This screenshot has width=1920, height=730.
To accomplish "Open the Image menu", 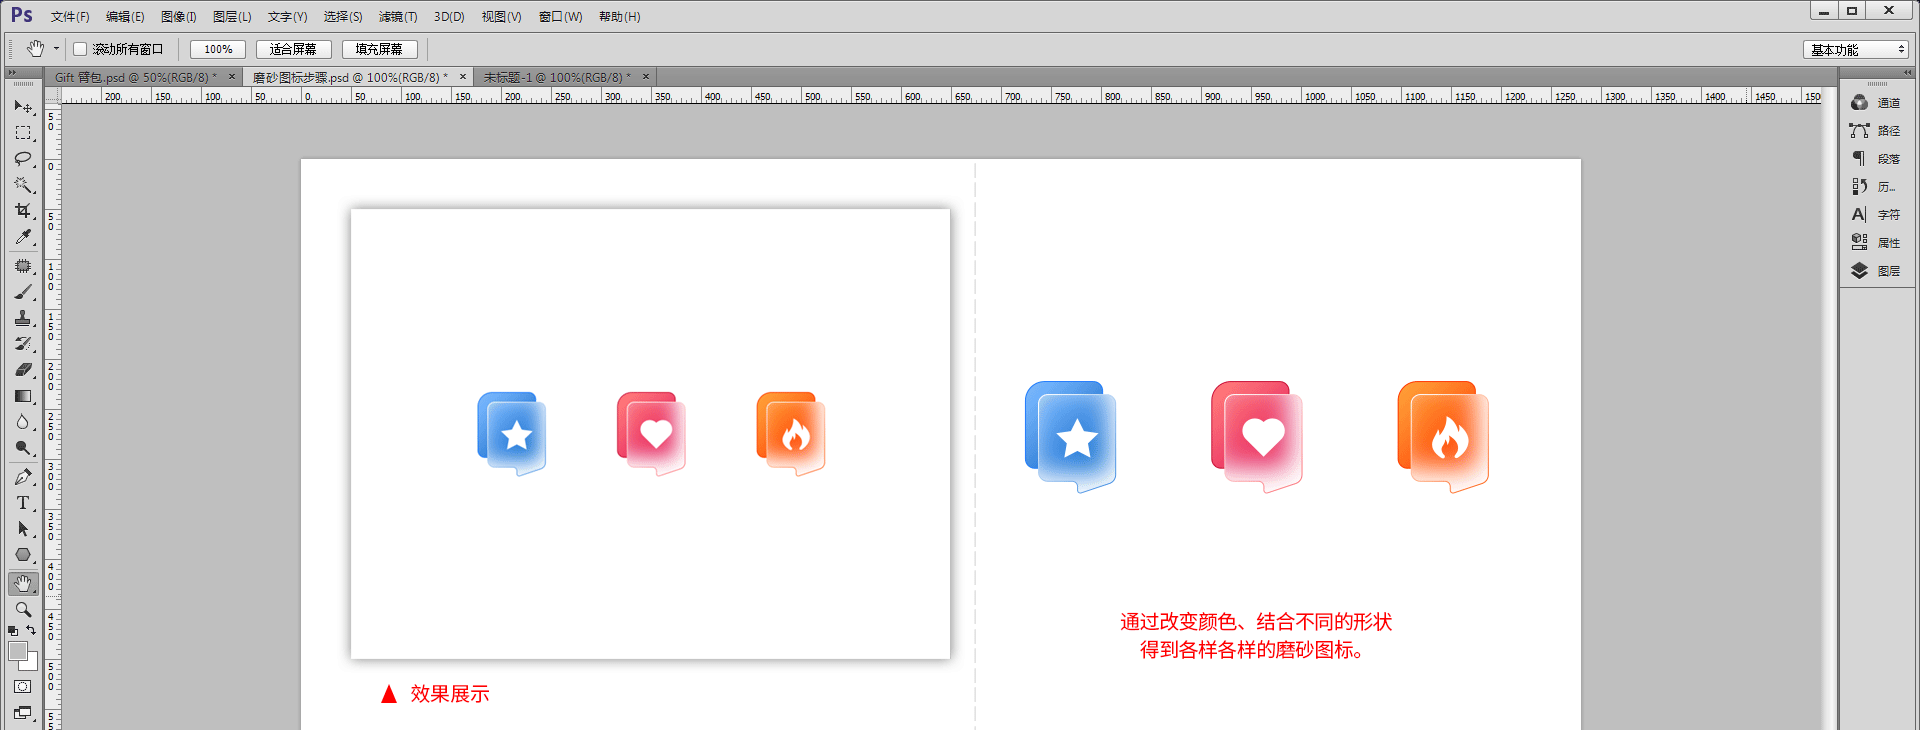I will 179,17.
